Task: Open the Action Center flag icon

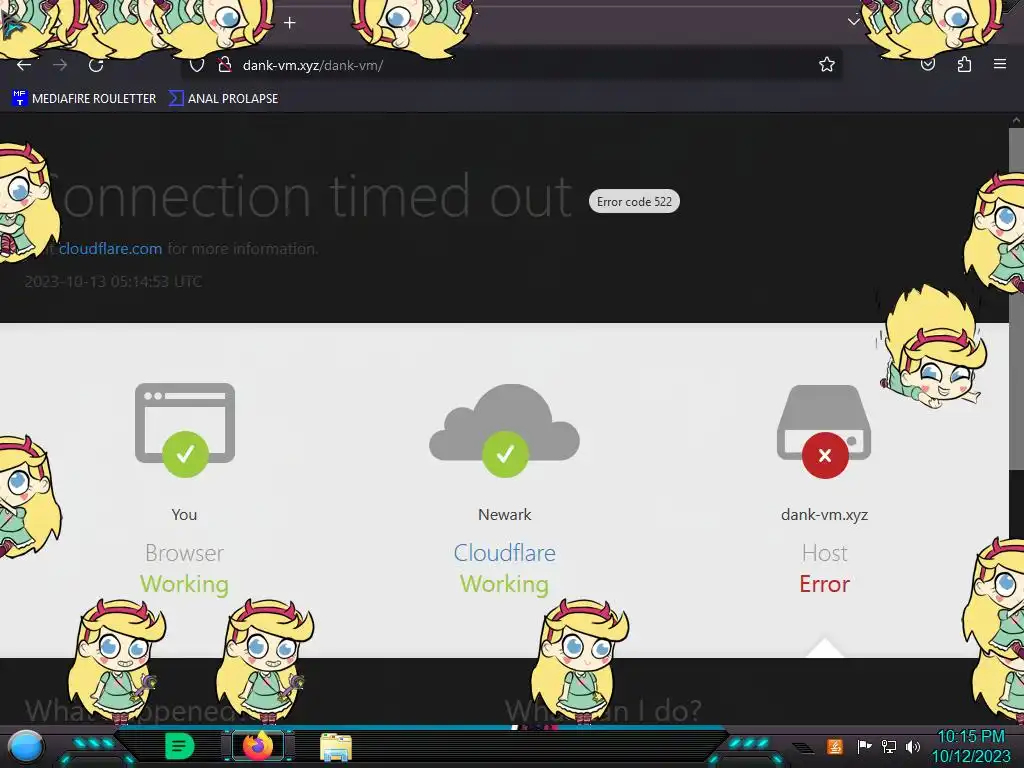Action: pos(864,746)
